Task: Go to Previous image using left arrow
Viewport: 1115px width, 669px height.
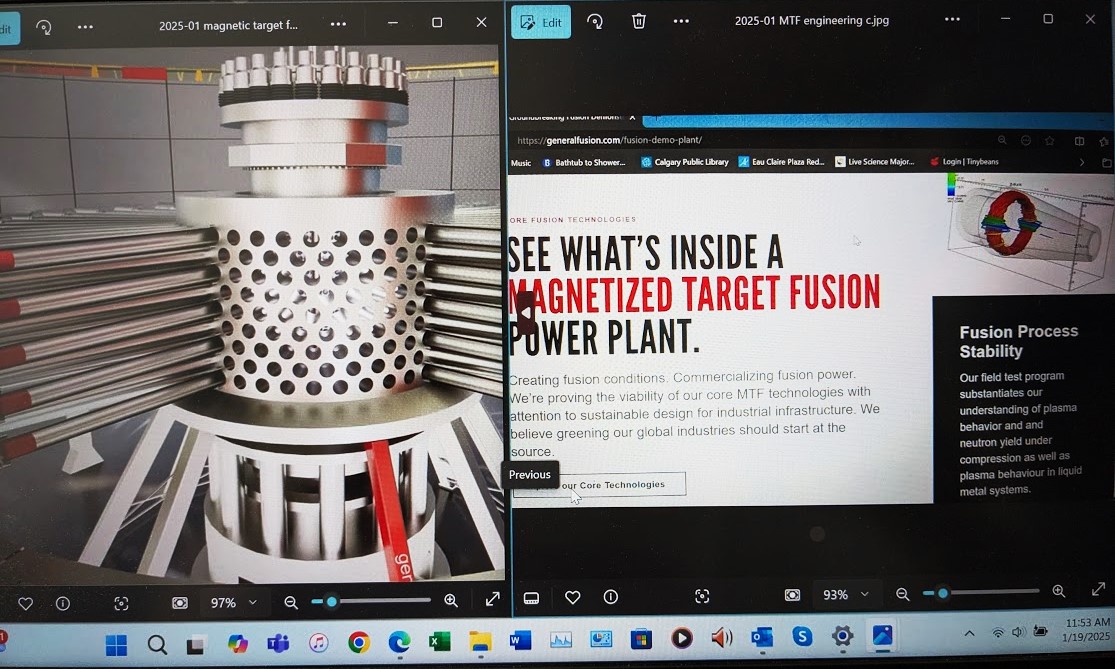Action: pos(525,313)
